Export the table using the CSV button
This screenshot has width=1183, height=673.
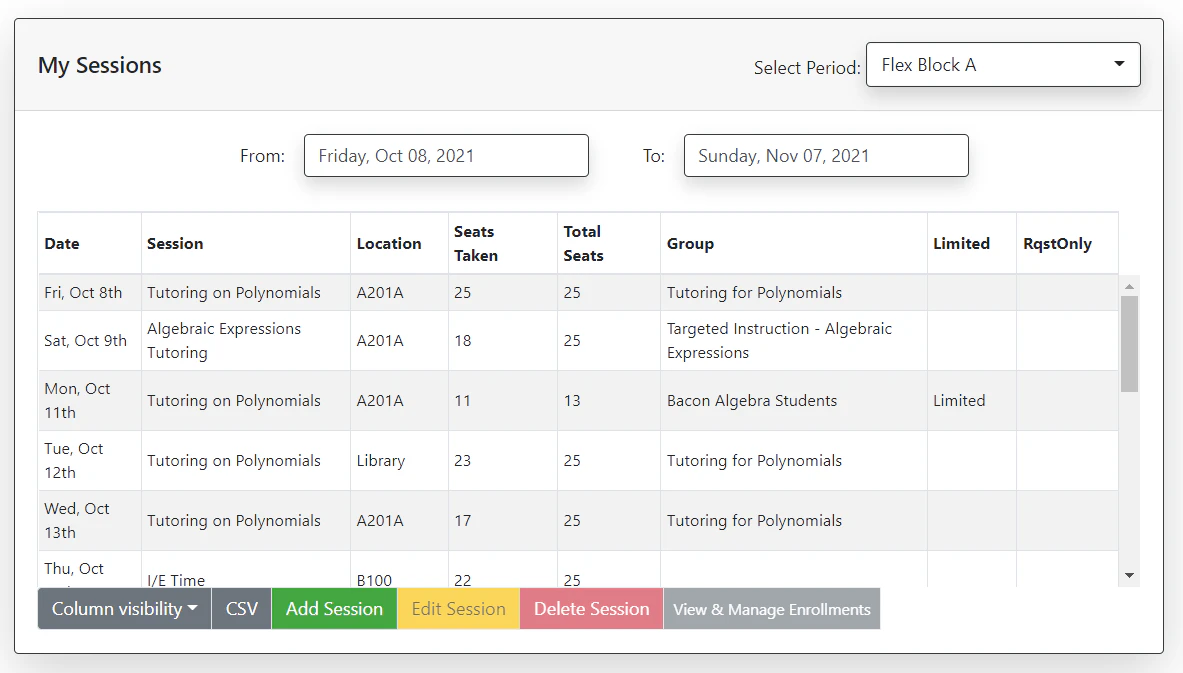(241, 608)
